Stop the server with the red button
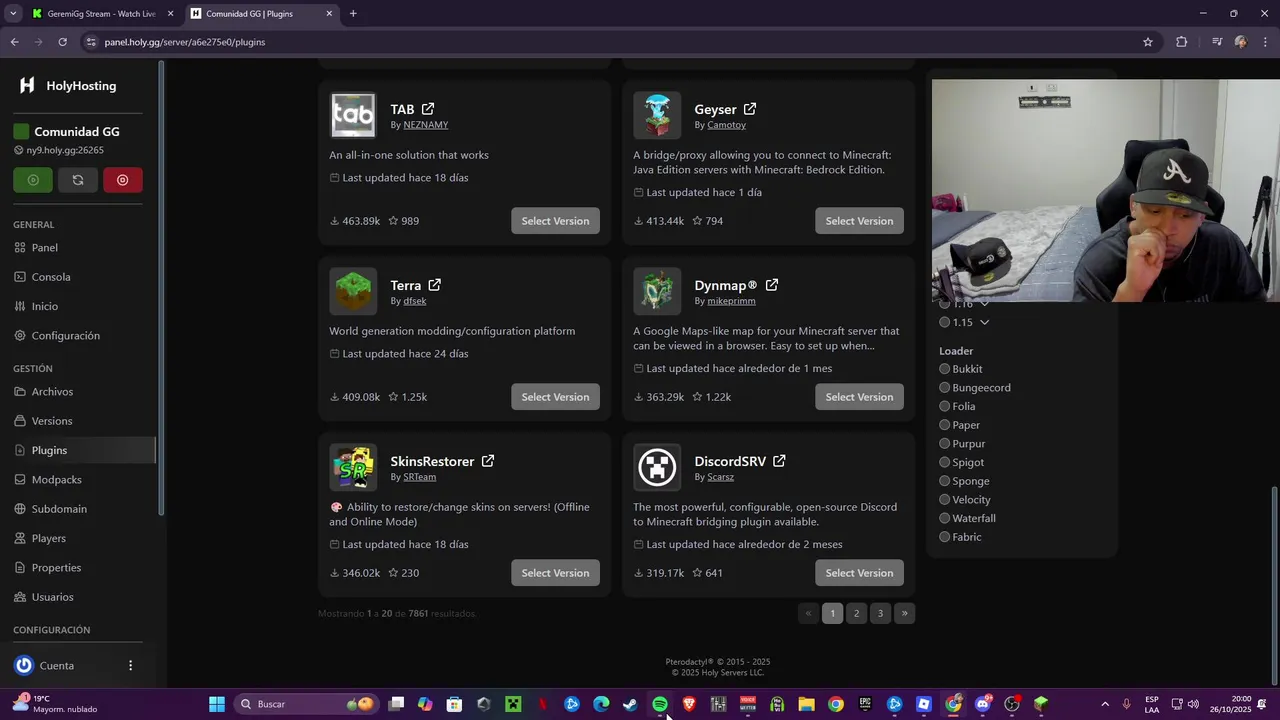This screenshot has width=1280, height=720. [x=123, y=180]
